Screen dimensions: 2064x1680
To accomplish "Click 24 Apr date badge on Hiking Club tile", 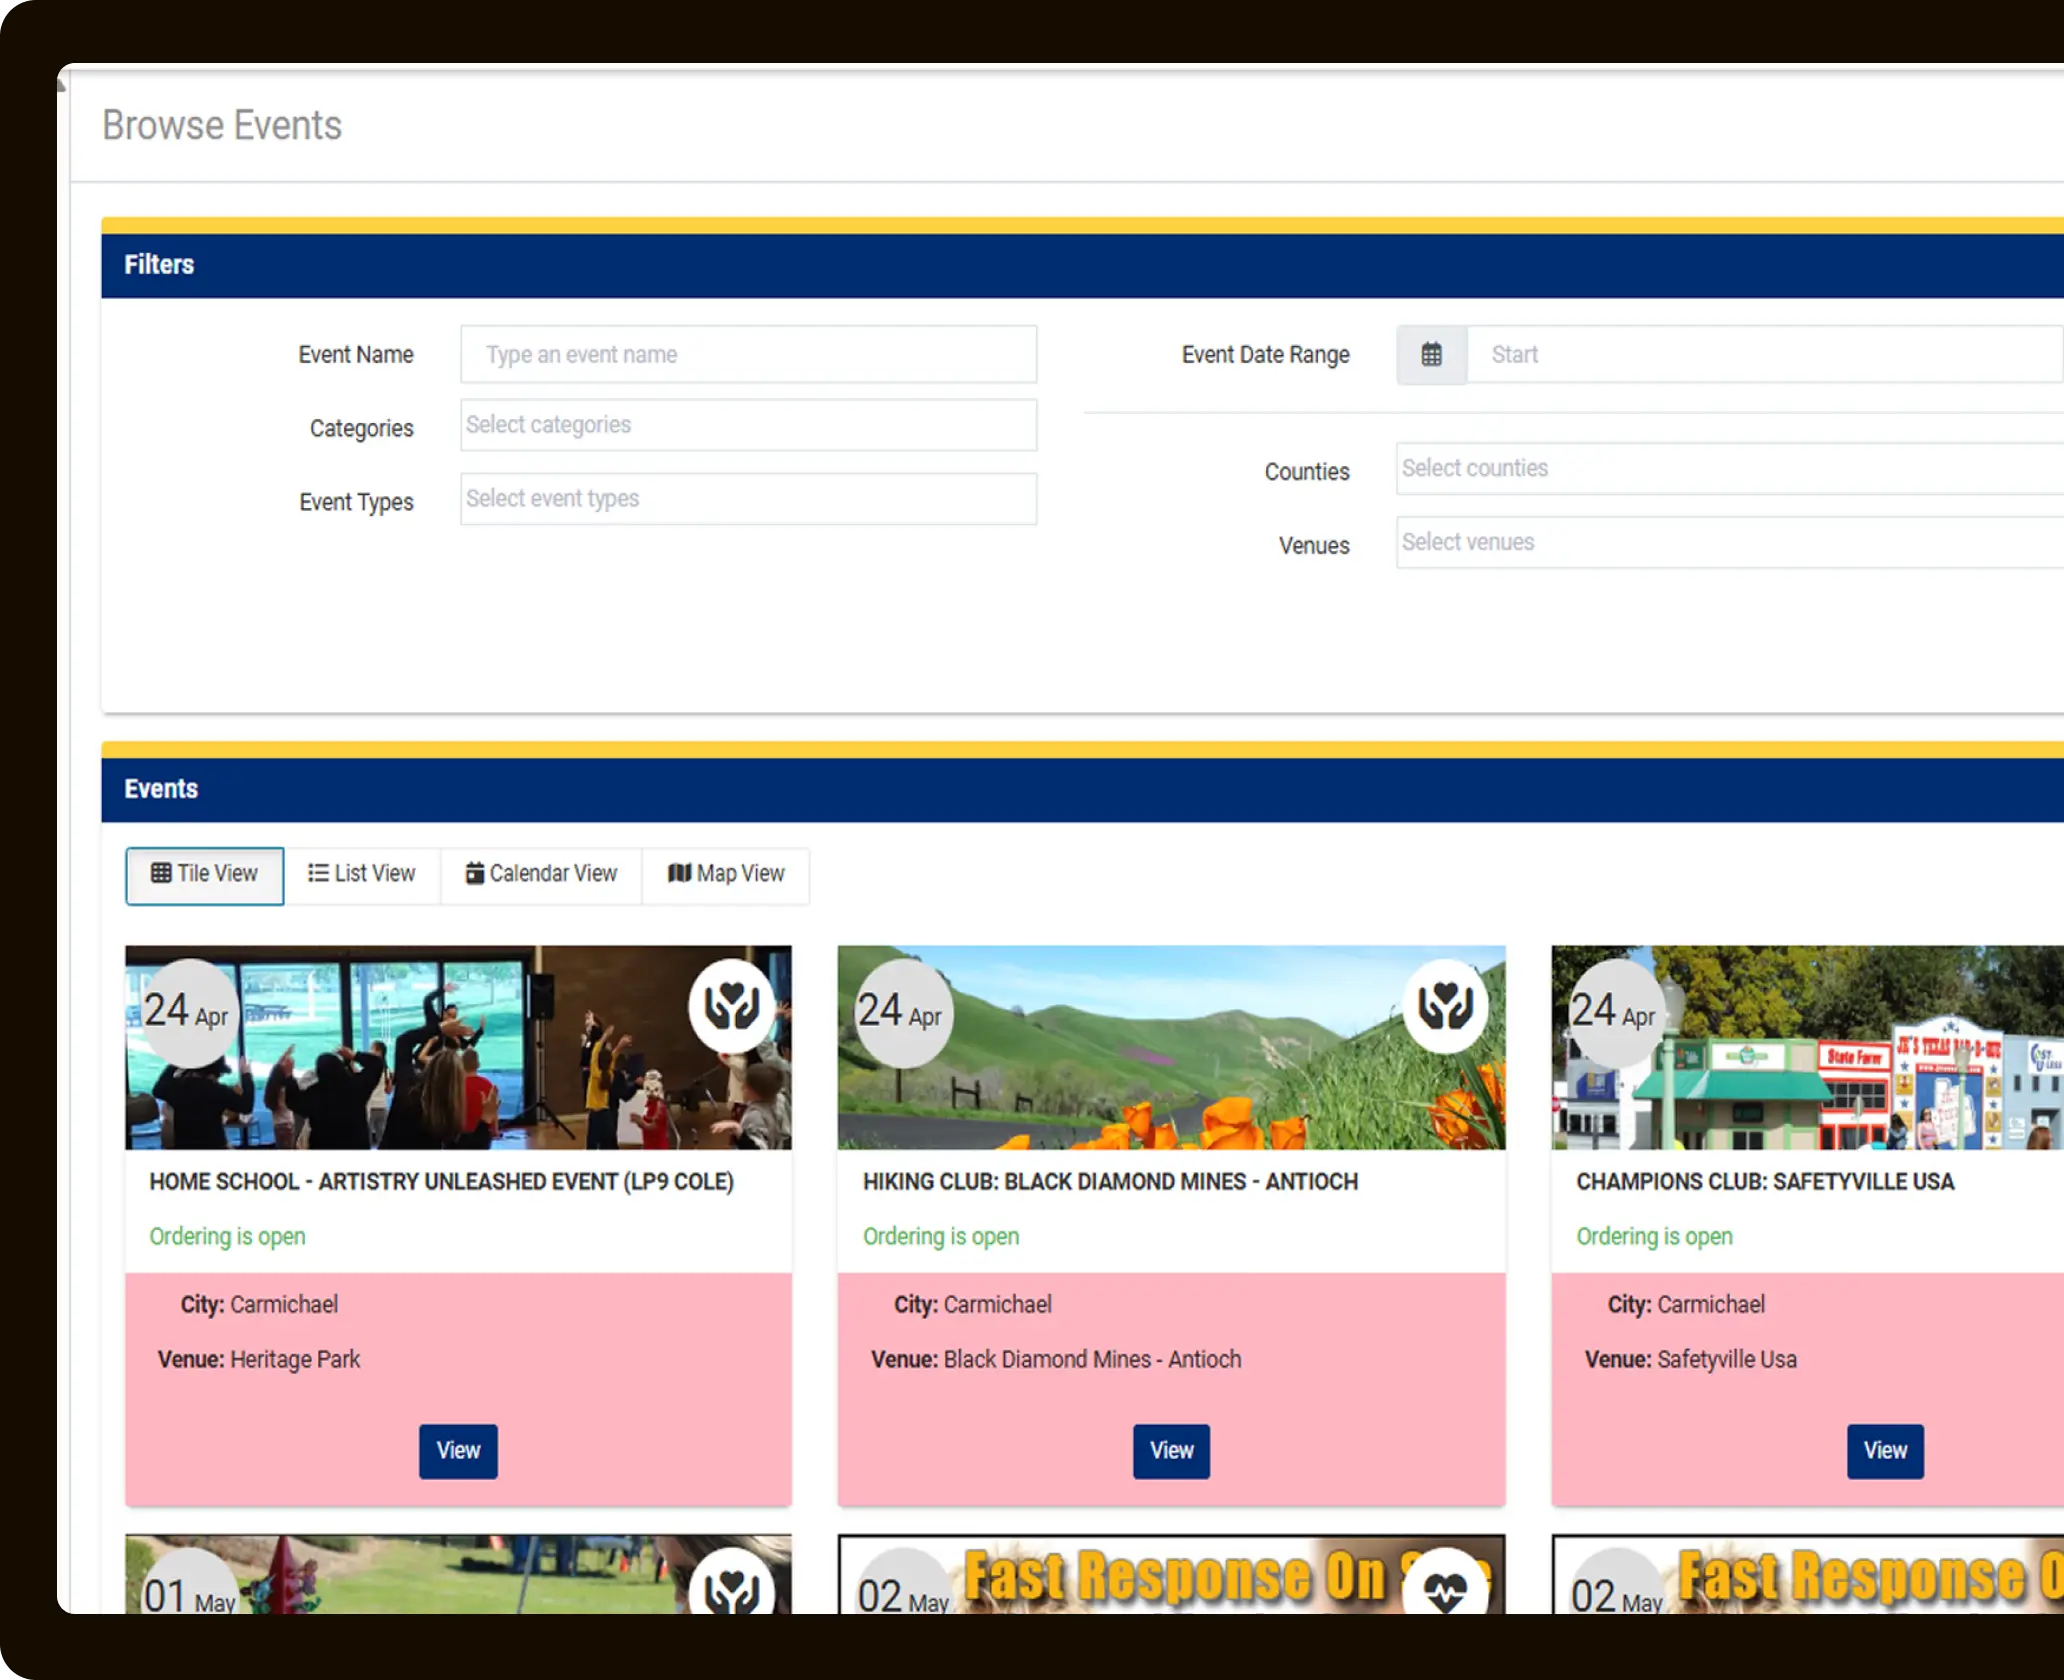I will pyautogui.click(x=899, y=1012).
